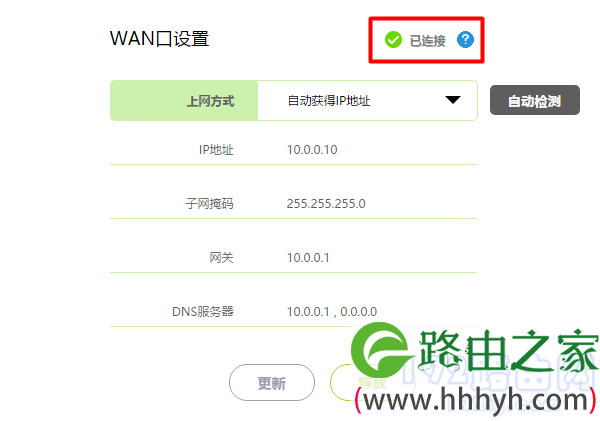Click the 上网方式 label
This screenshot has width=600, height=421.
[210, 101]
